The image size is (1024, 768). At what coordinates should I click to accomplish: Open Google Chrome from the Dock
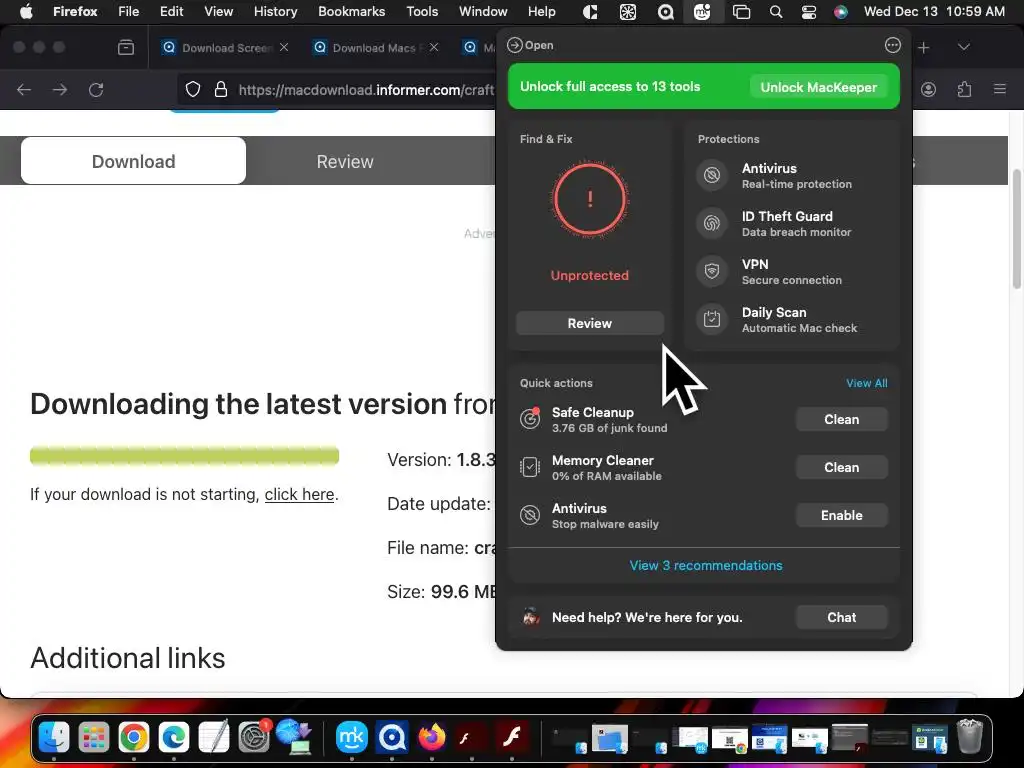(x=134, y=737)
